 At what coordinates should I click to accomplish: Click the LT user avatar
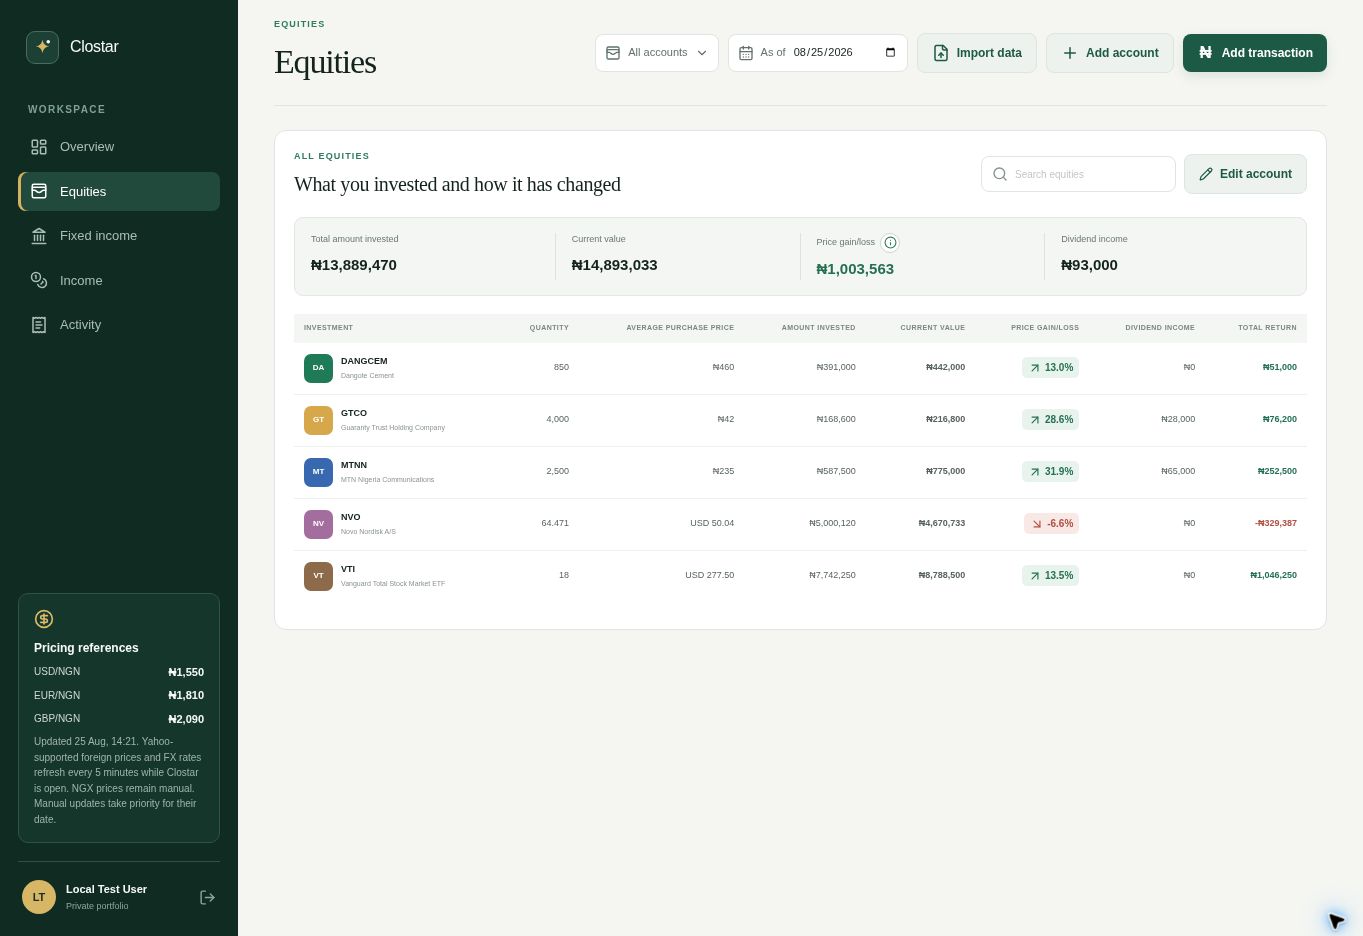point(39,897)
